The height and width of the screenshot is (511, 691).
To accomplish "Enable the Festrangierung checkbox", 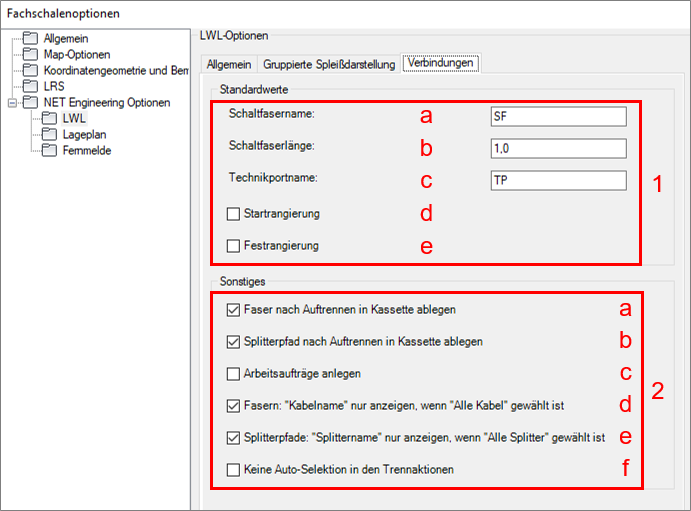I will pyautogui.click(x=234, y=245).
